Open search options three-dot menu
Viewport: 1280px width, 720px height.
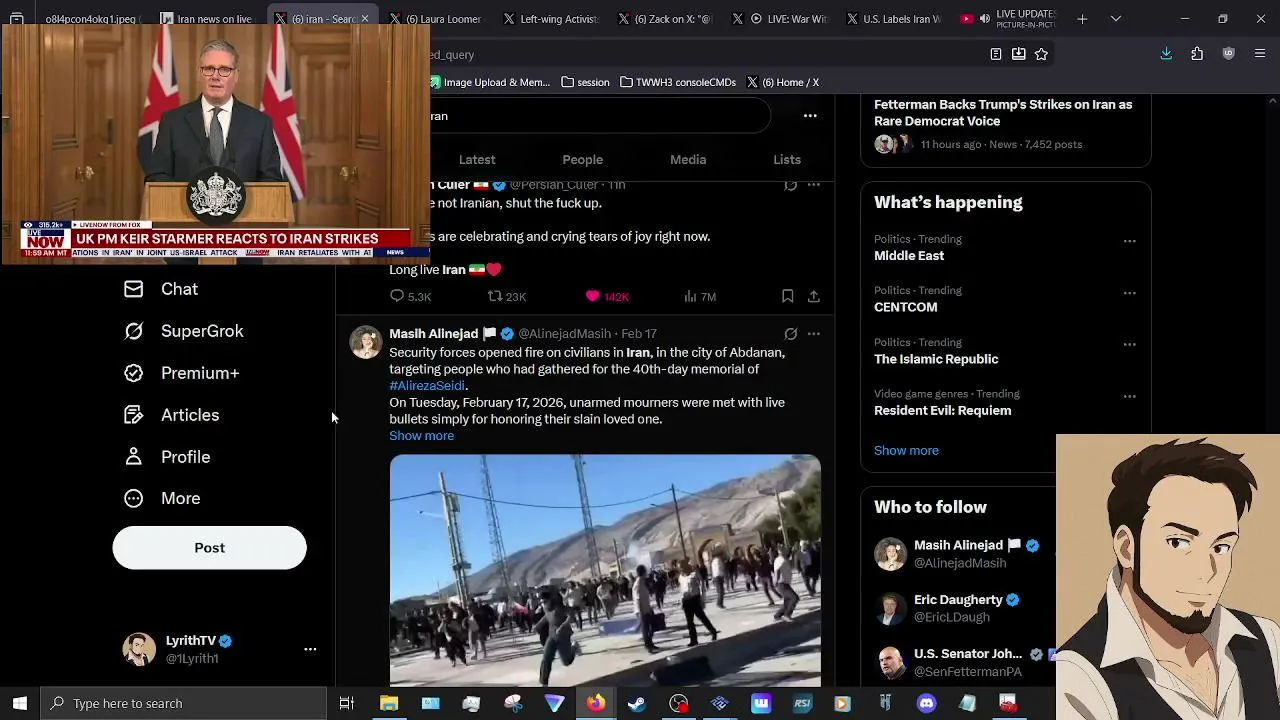tap(810, 116)
